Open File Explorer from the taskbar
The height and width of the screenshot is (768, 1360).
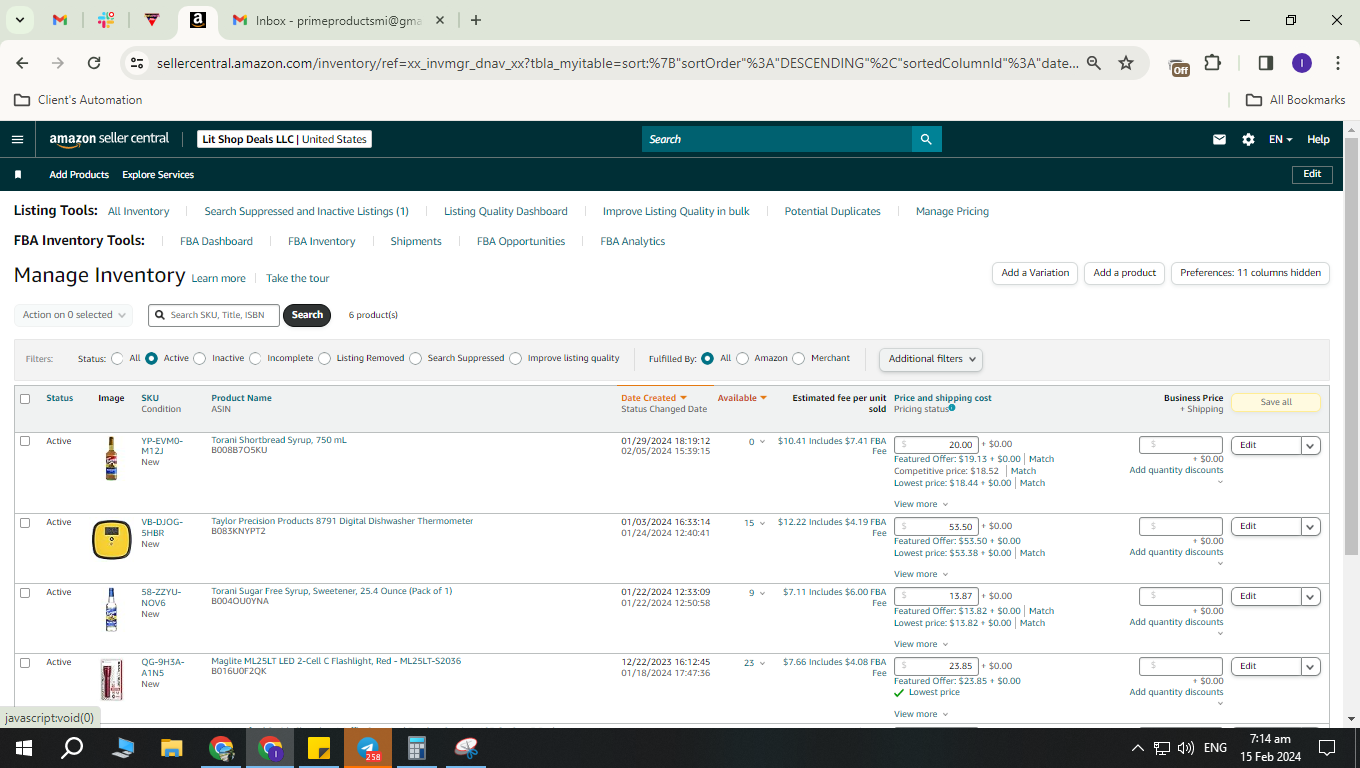(x=172, y=747)
